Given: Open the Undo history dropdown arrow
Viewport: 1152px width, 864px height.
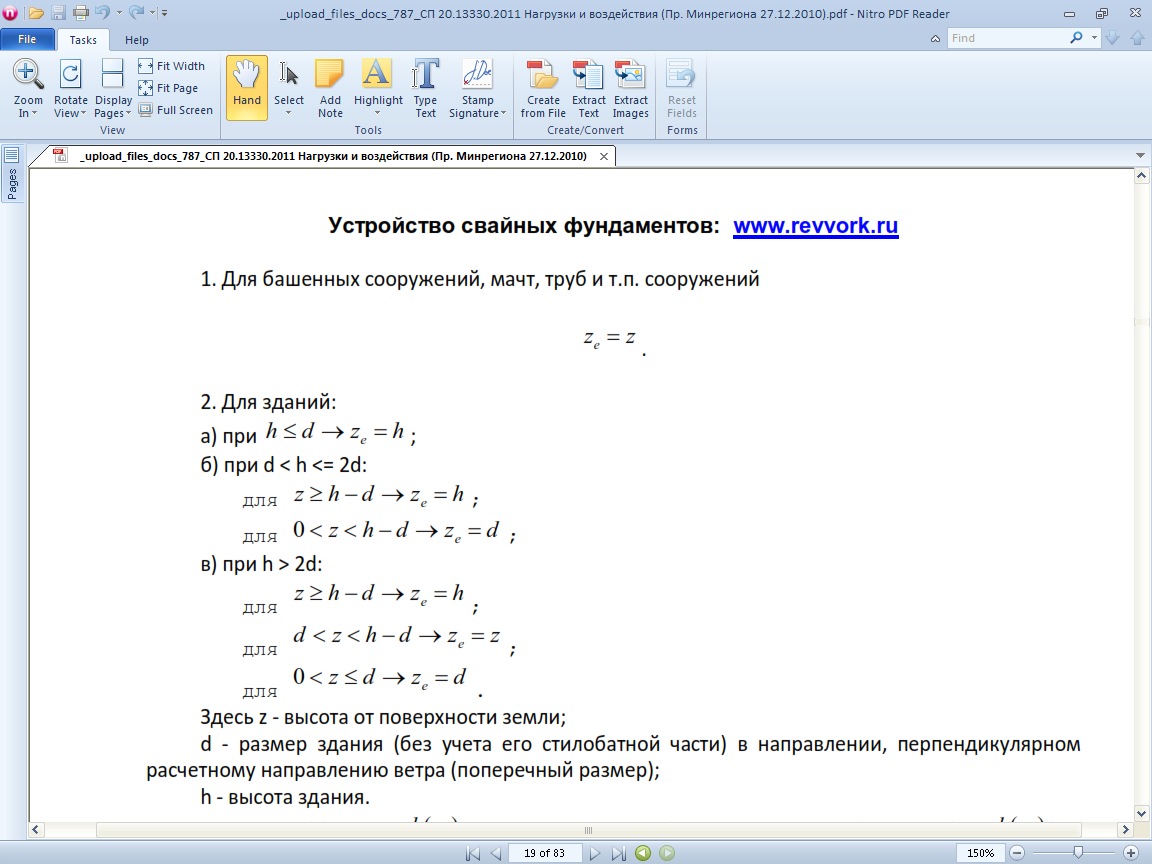Looking at the screenshot, I should click(119, 13).
